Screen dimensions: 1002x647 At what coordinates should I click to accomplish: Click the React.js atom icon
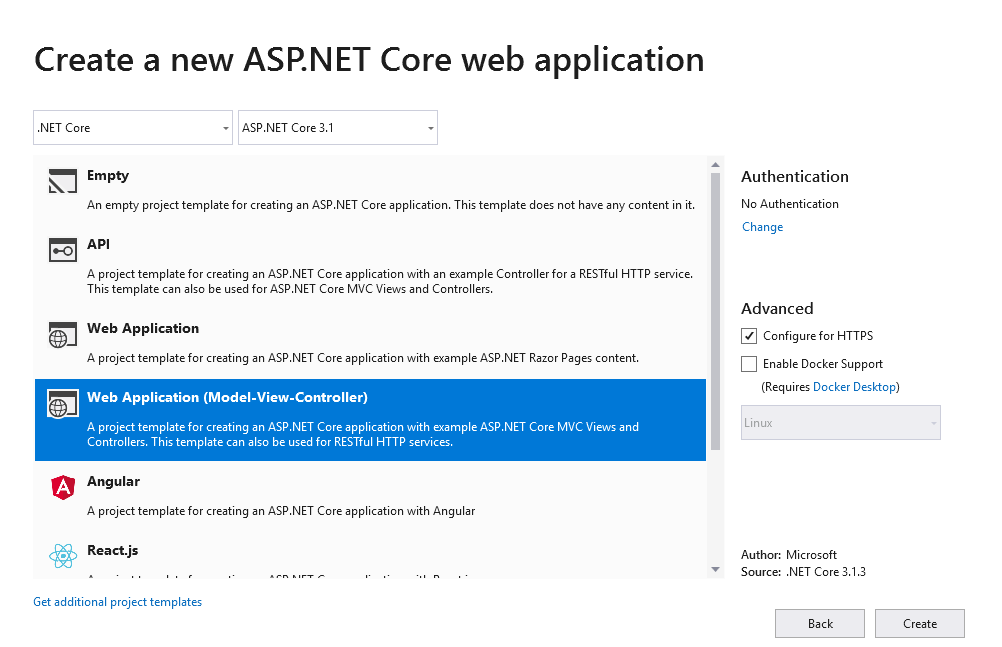click(x=63, y=556)
